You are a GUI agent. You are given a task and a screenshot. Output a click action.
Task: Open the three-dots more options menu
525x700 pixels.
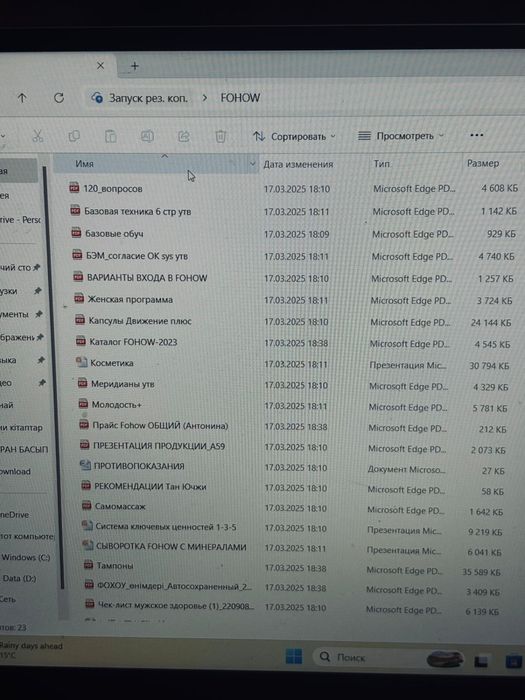point(477,135)
